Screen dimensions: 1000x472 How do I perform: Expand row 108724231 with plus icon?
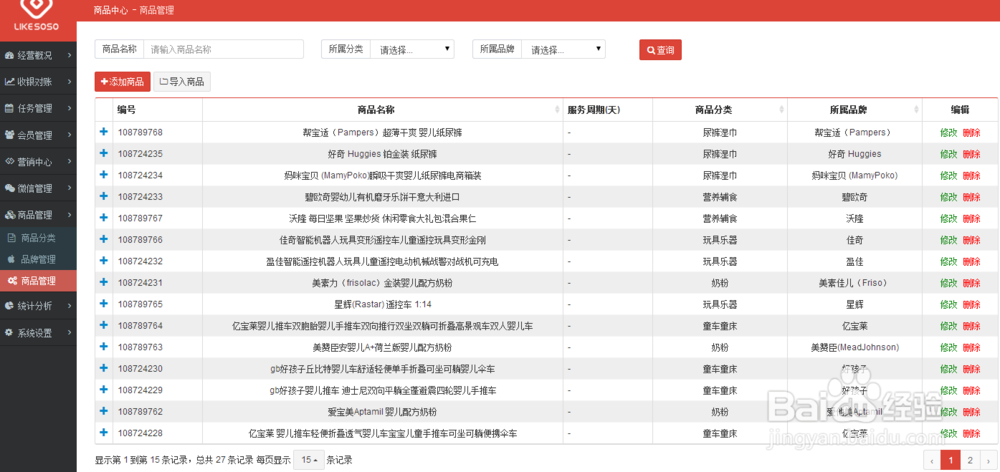[104, 282]
